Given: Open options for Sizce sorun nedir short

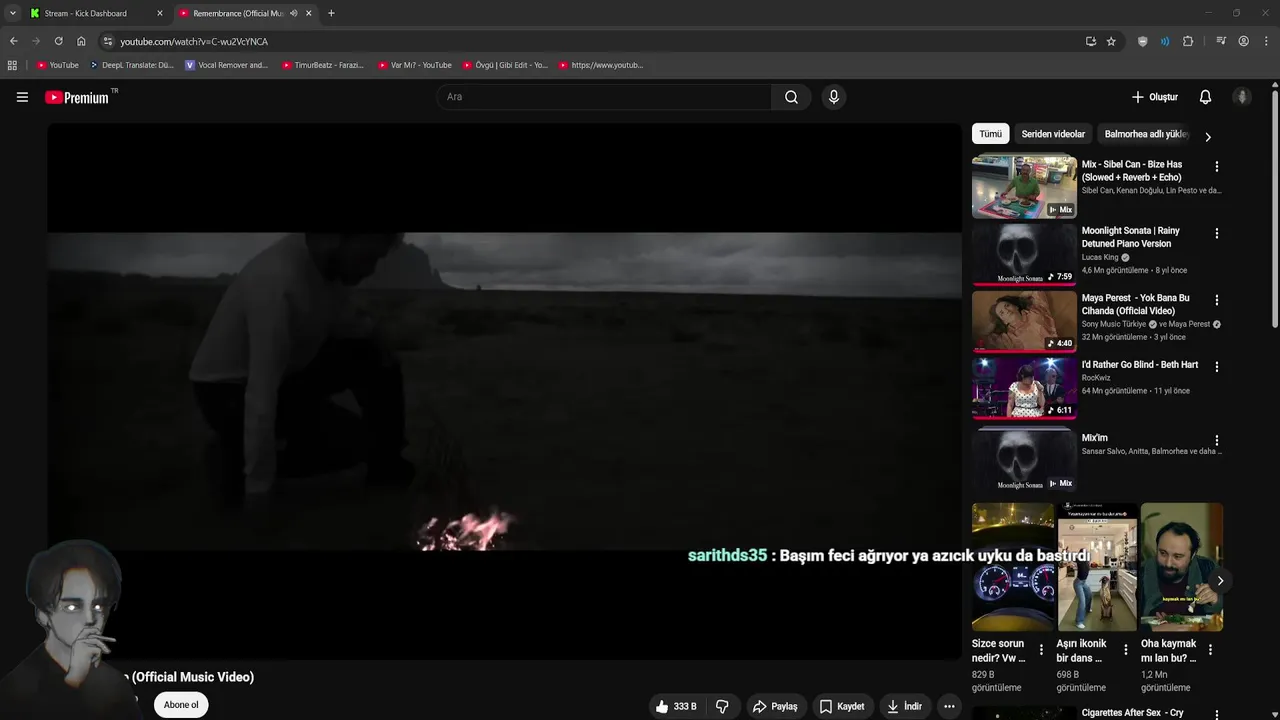Looking at the screenshot, I should tap(1041, 650).
